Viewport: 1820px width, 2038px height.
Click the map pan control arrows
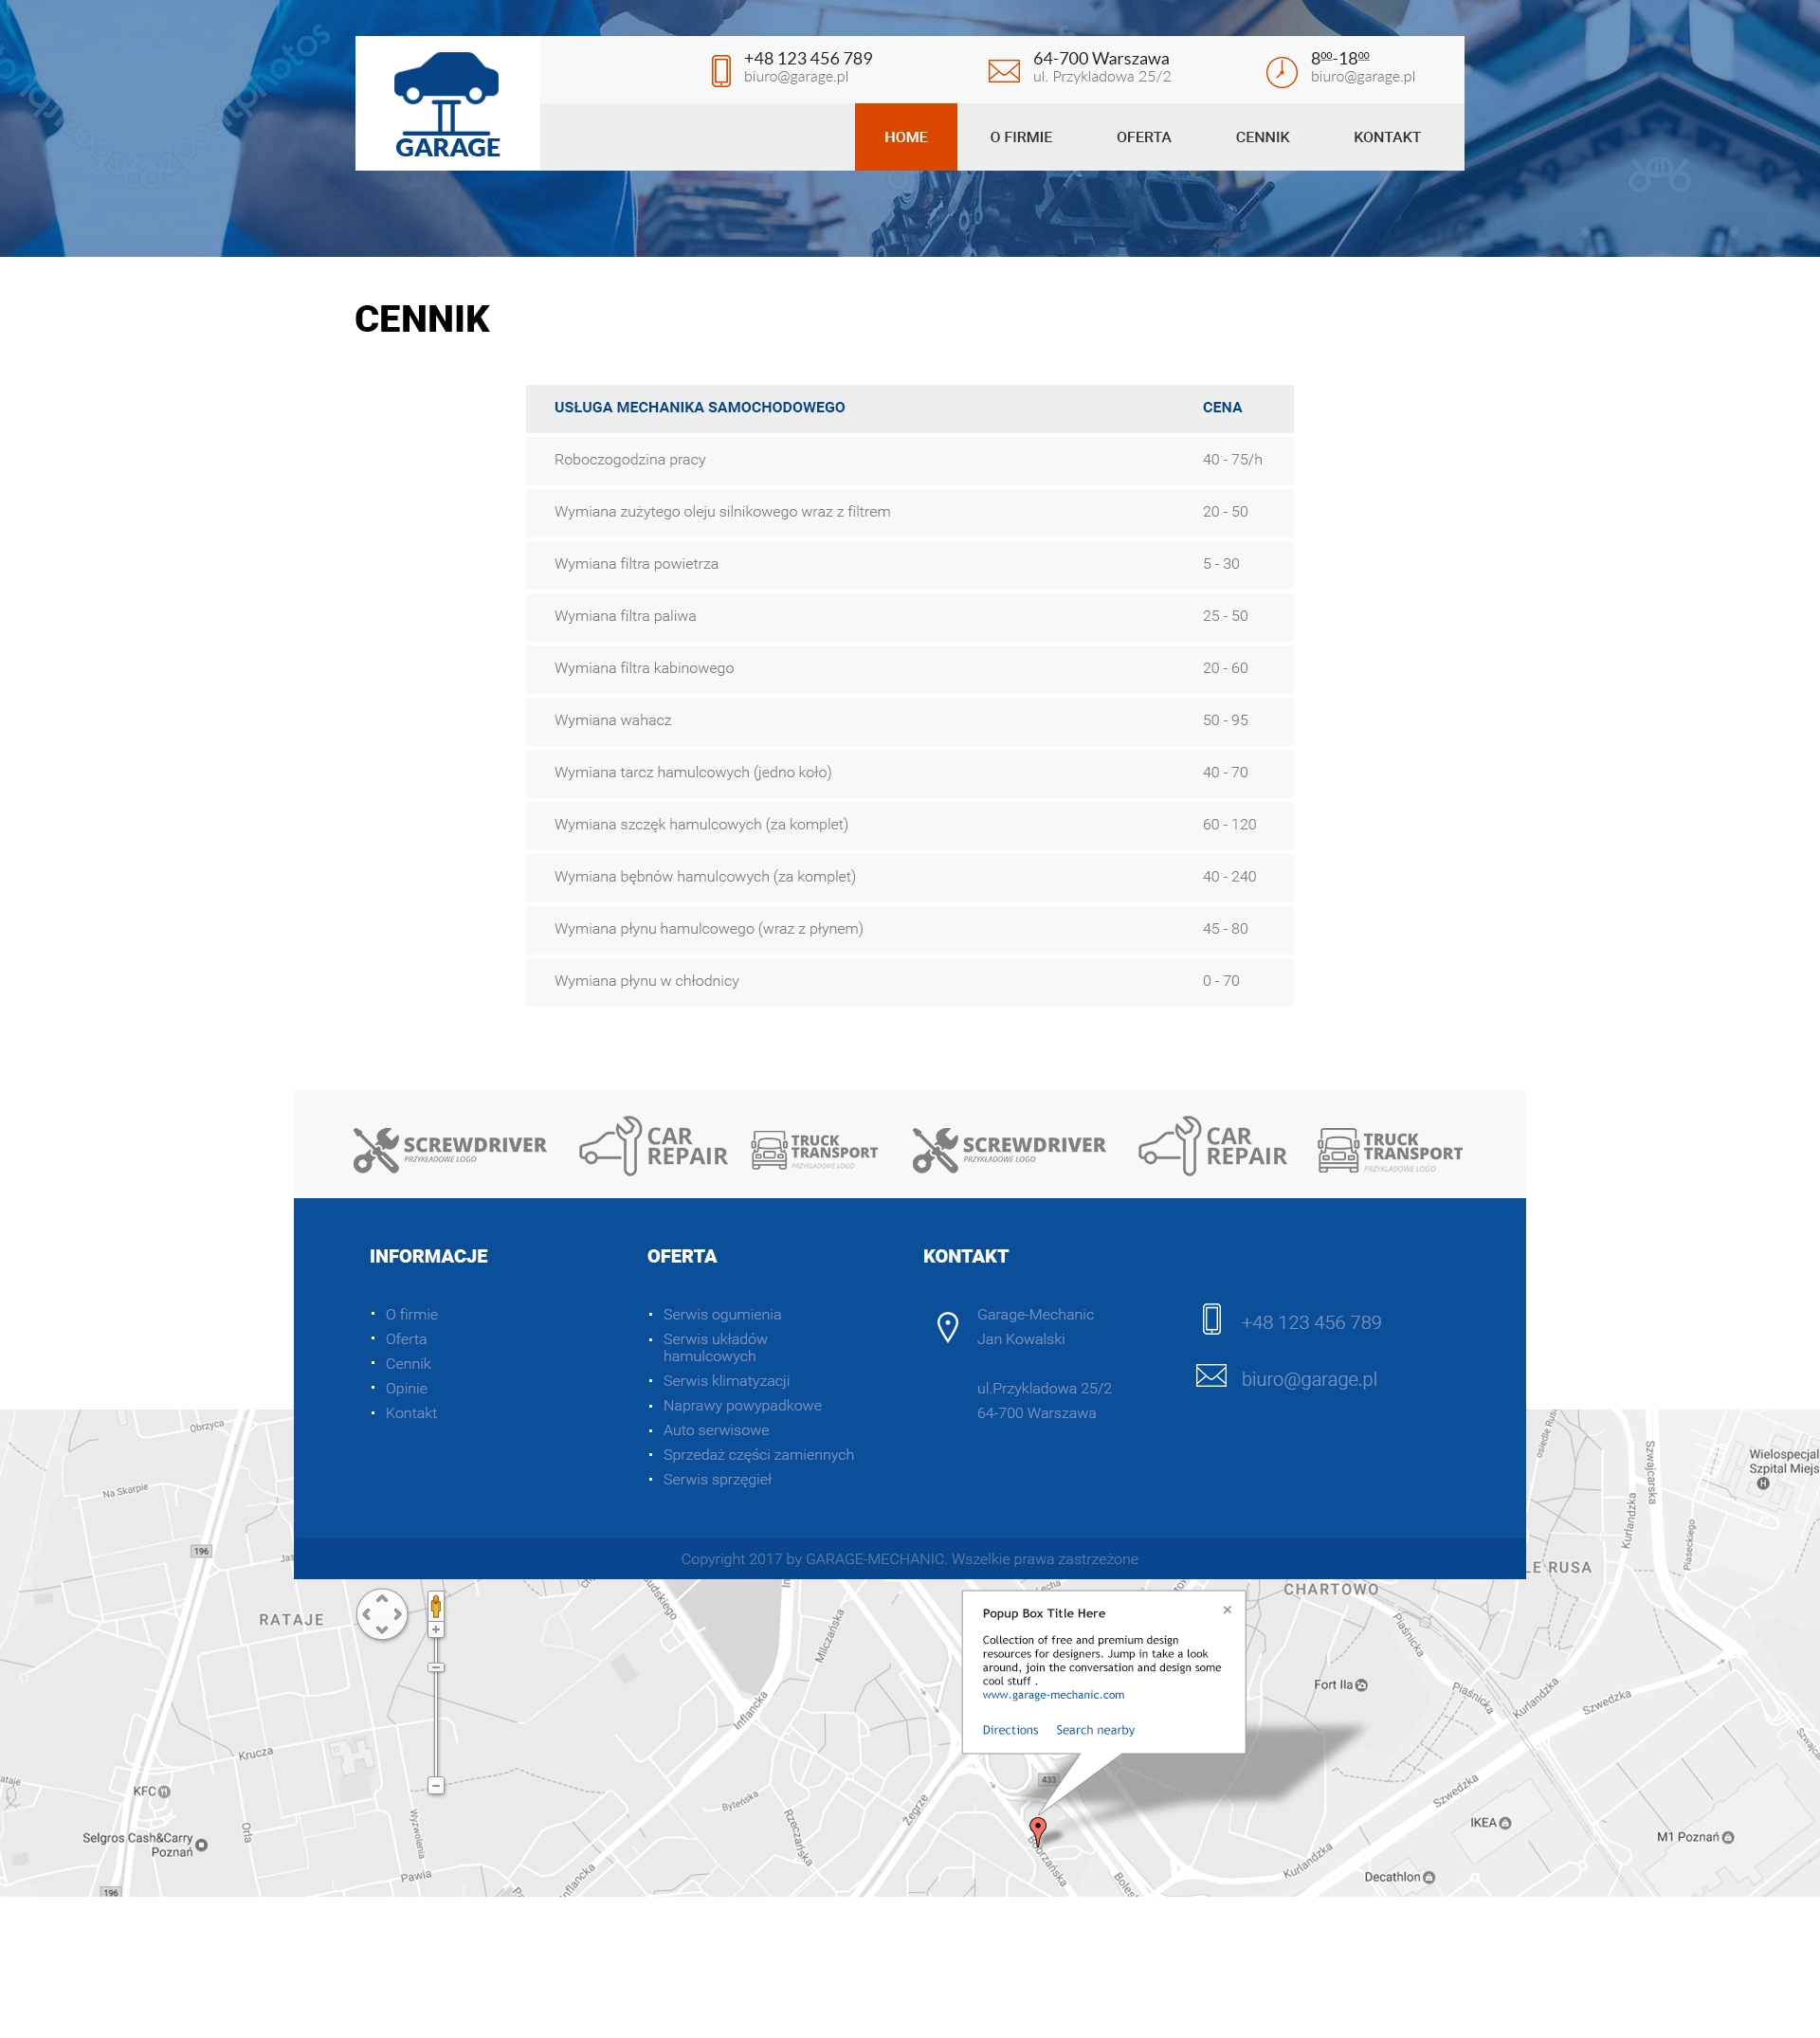382,1613
